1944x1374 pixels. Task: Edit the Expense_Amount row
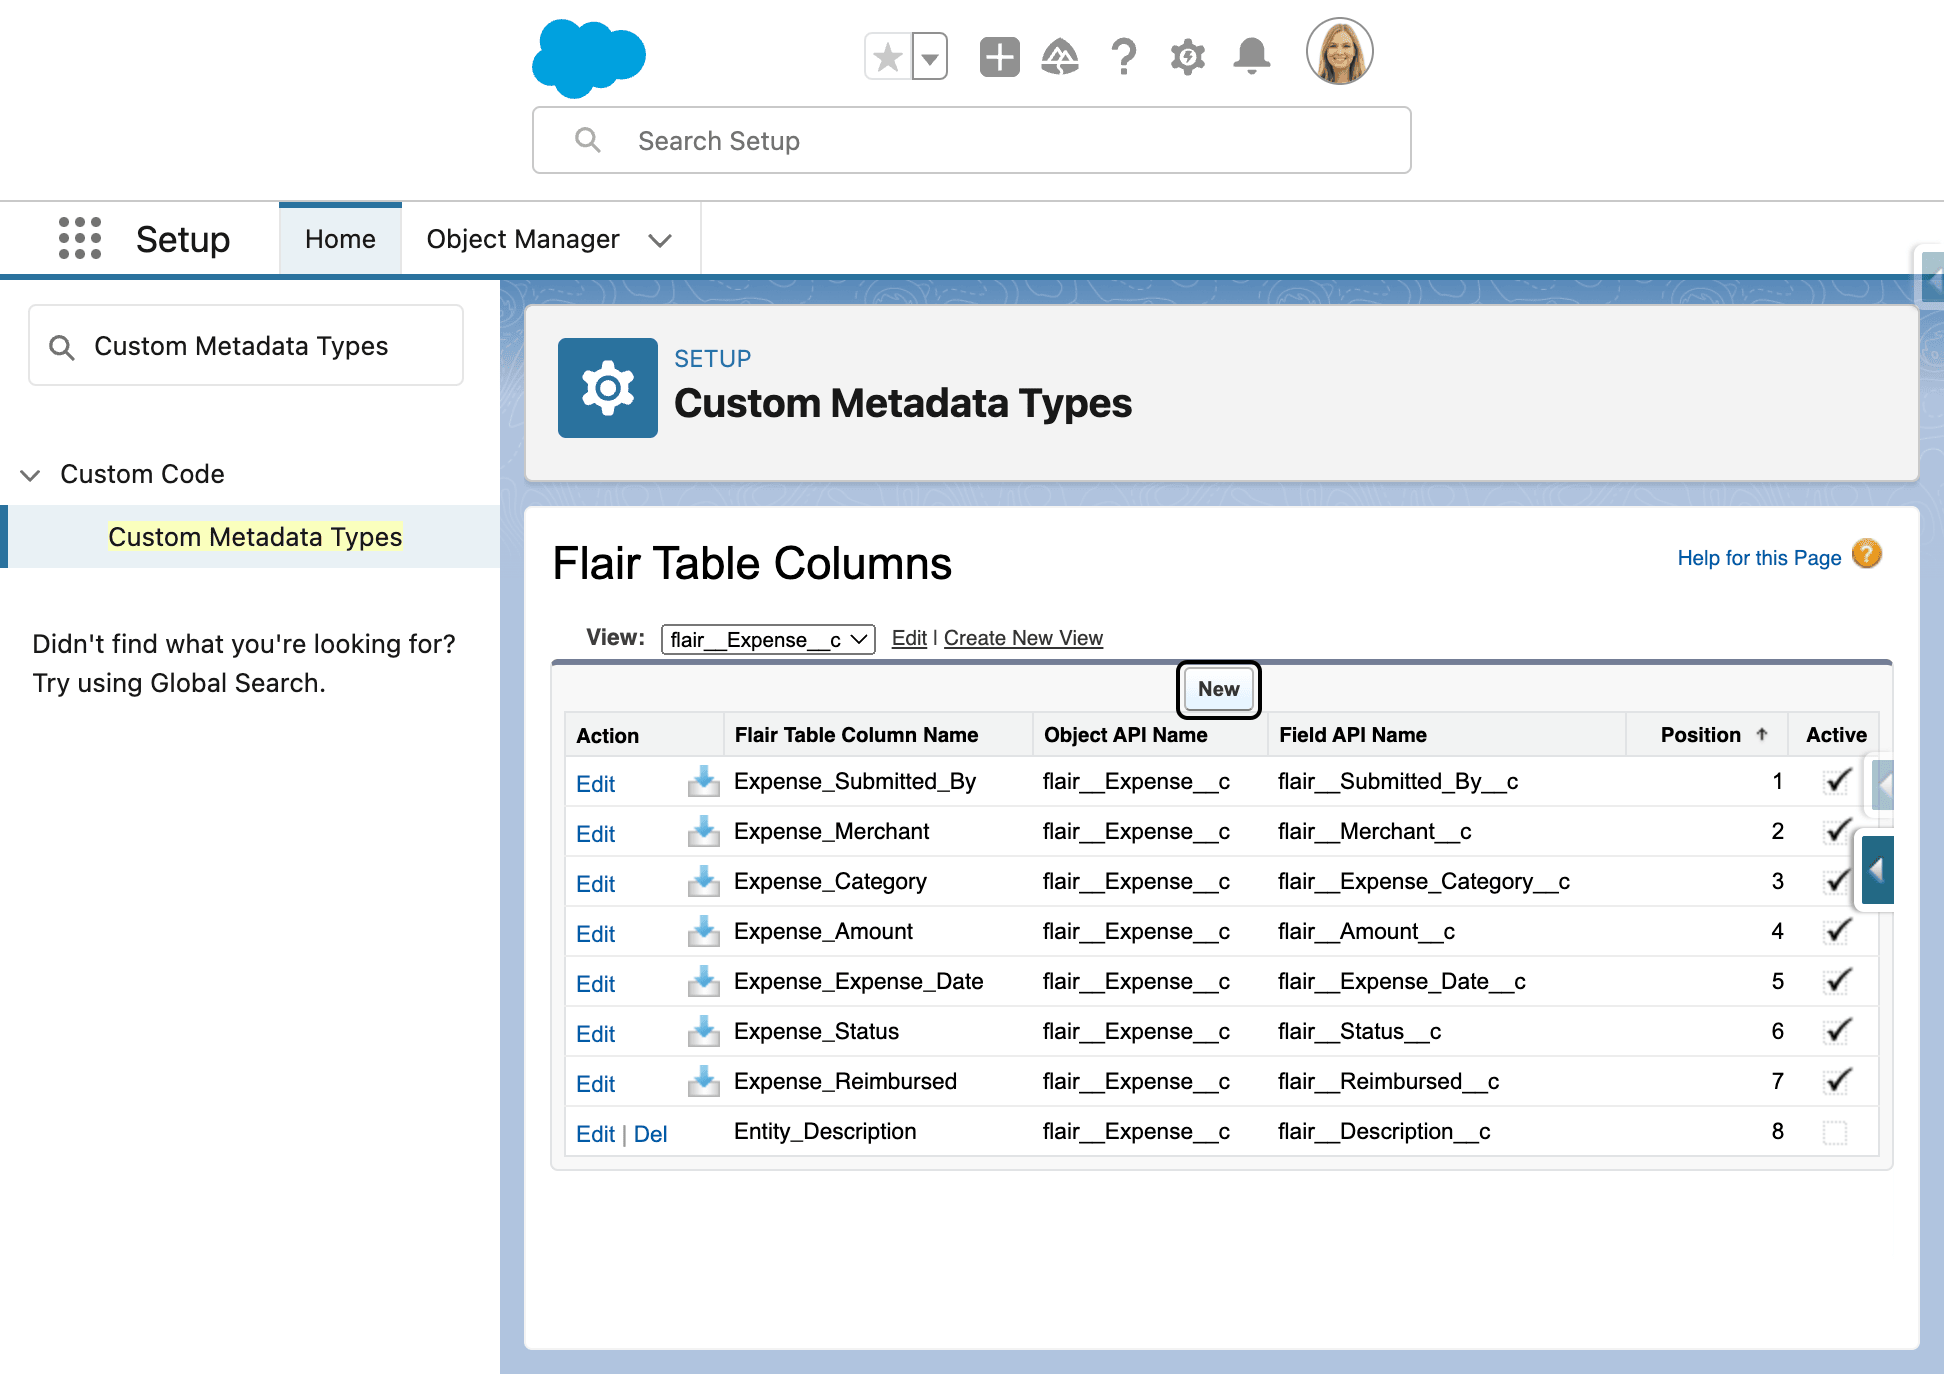pyautogui.click(x=595, y=934)
